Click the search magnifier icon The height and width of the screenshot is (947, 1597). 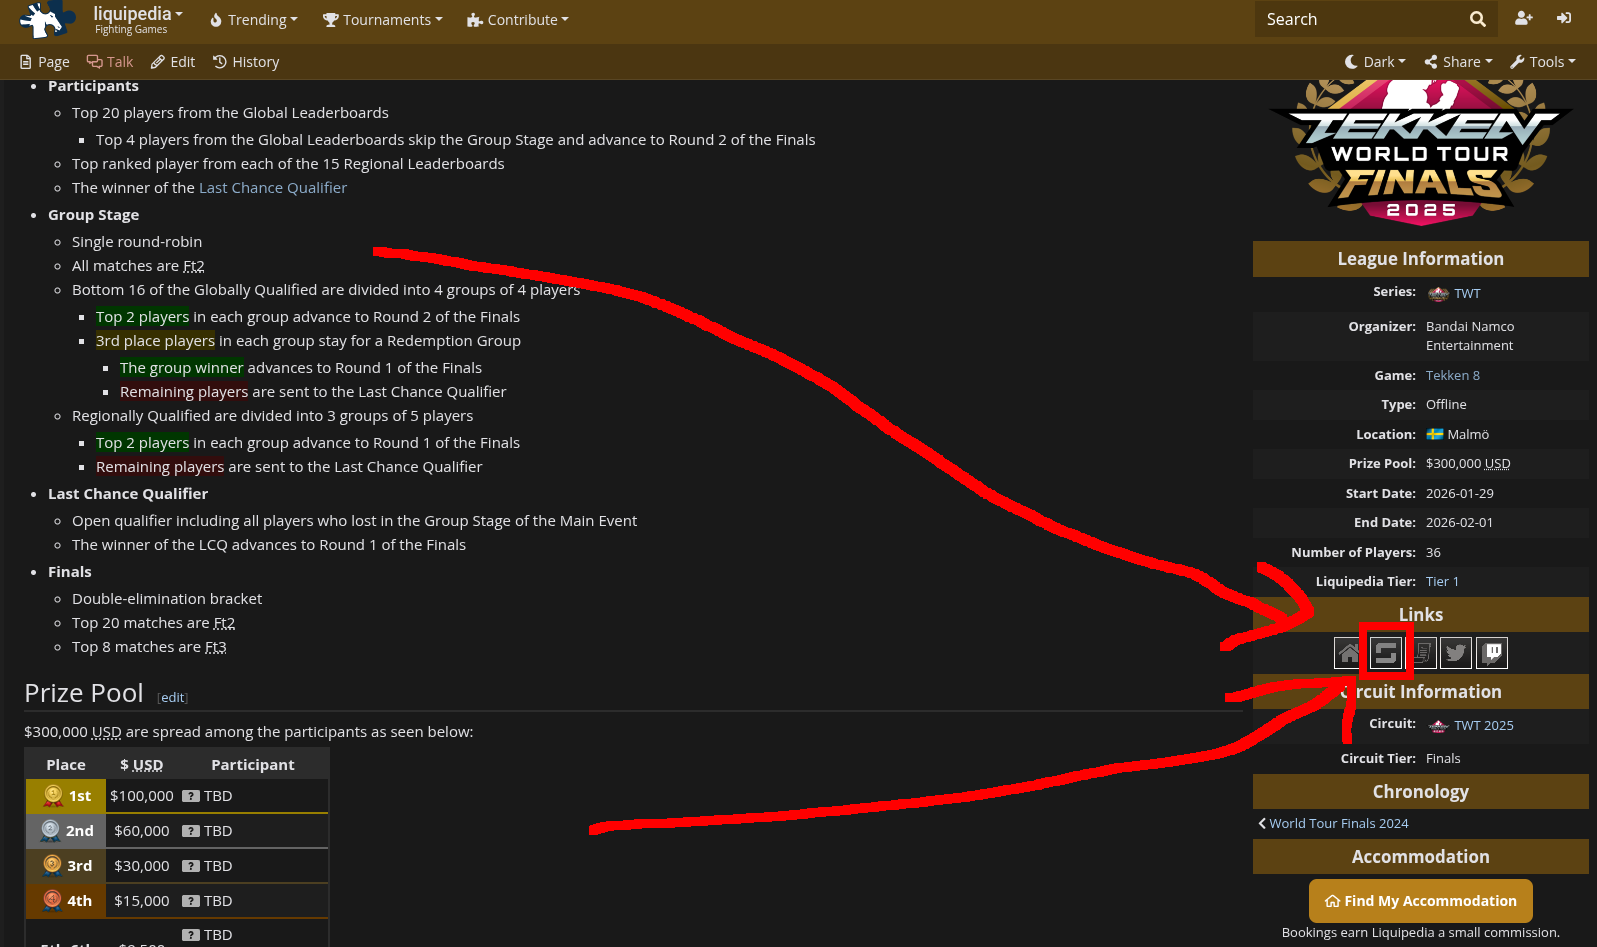pos(1478,19)
